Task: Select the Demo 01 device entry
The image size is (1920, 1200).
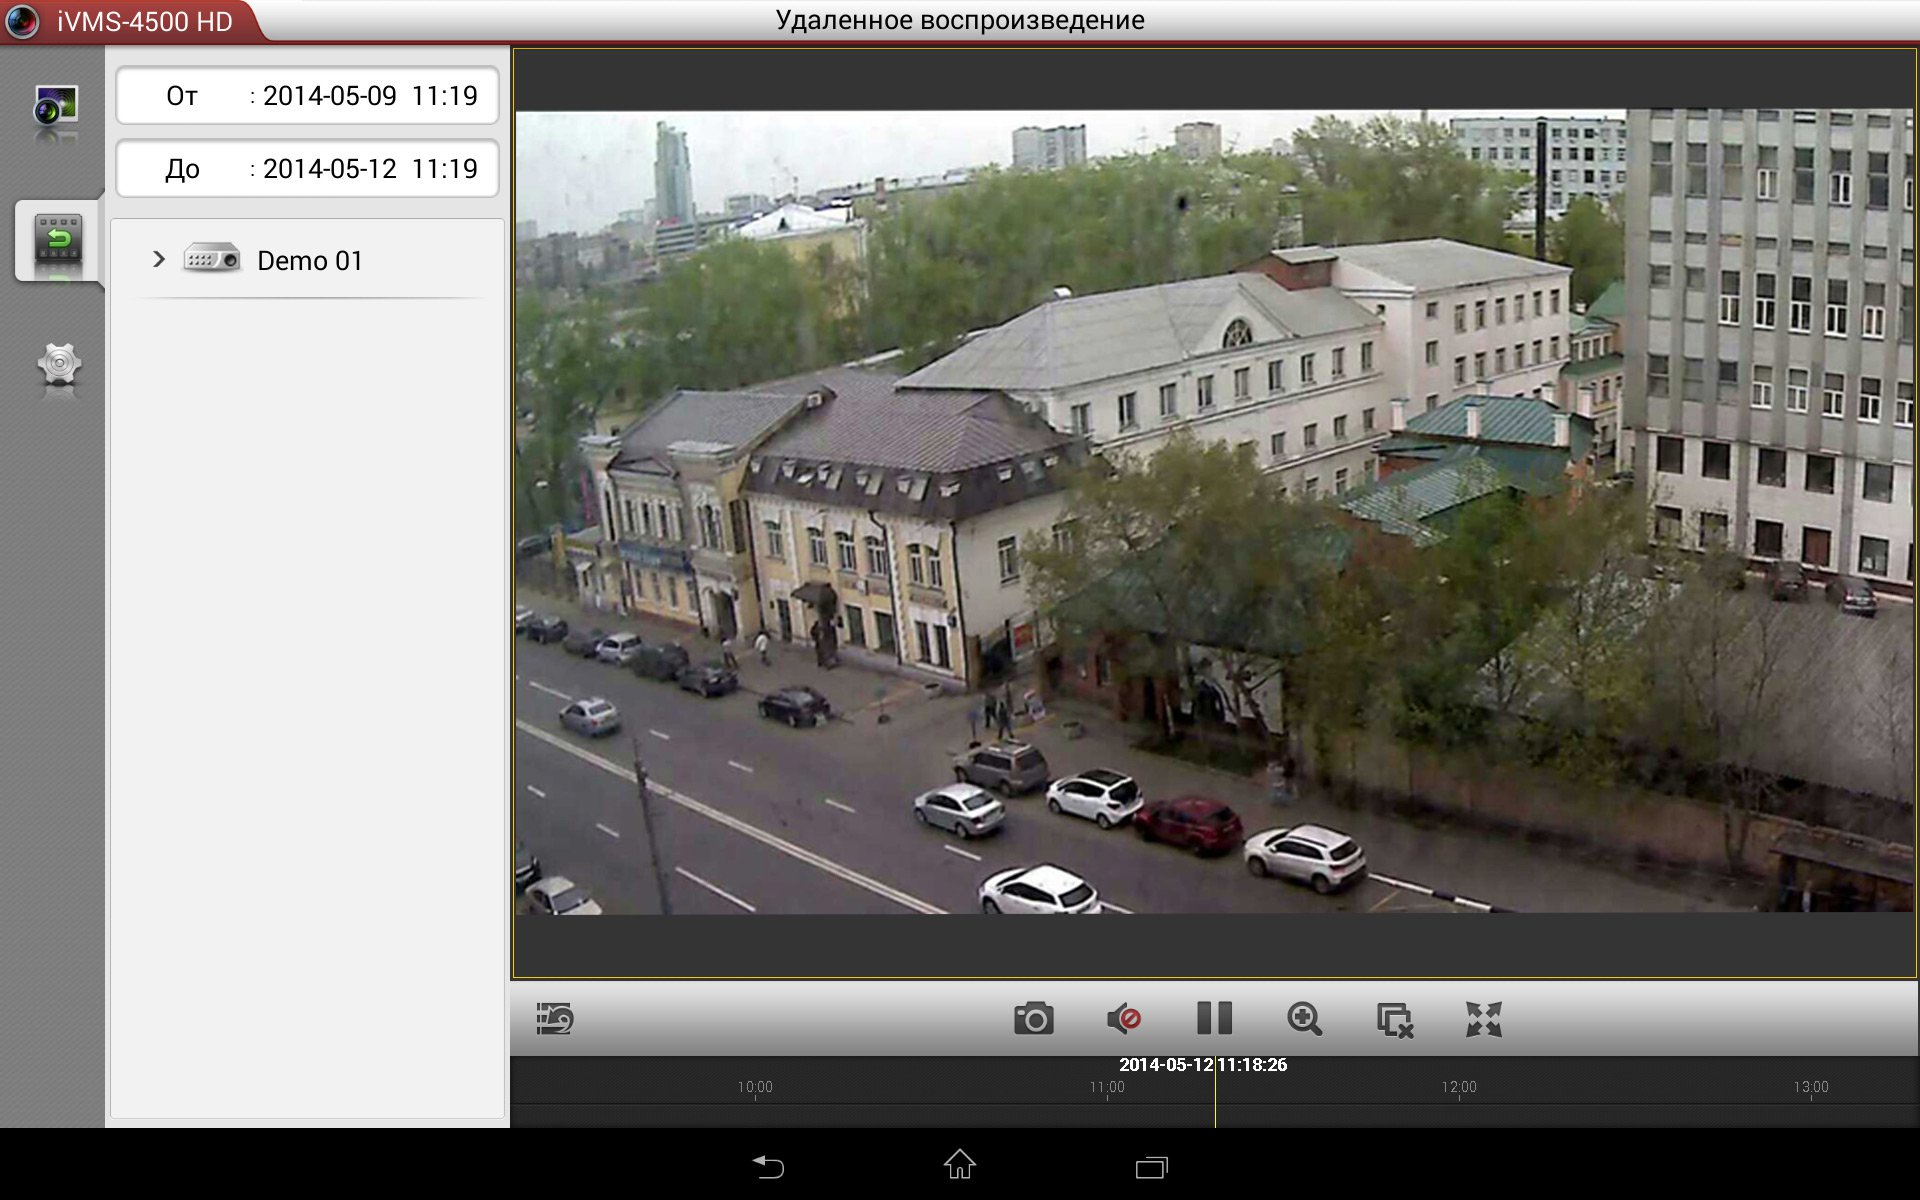Action: [x=307, y=260]
